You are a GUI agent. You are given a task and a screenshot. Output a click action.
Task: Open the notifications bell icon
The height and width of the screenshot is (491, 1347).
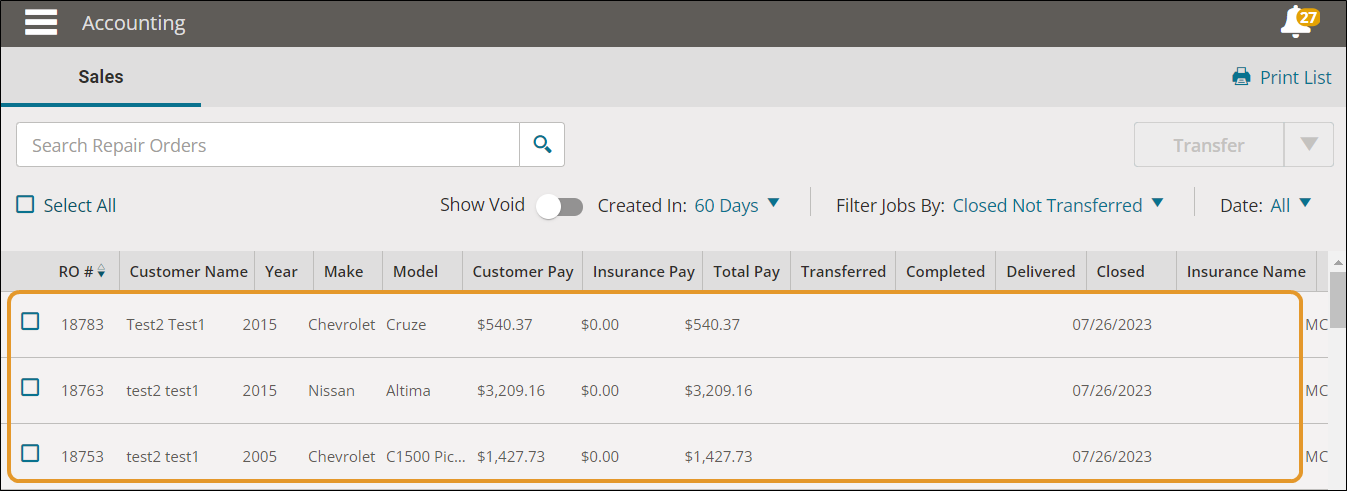[1297, 22]
